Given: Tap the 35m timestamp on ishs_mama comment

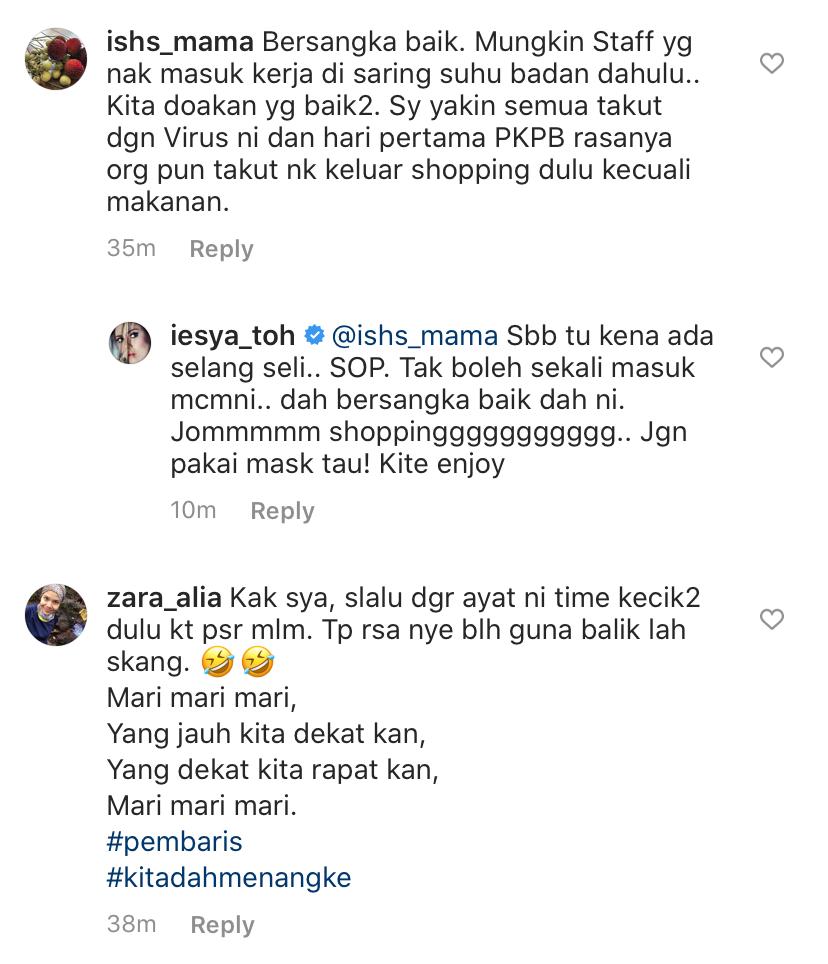Looking at the screenshot, I should (131, 248).
